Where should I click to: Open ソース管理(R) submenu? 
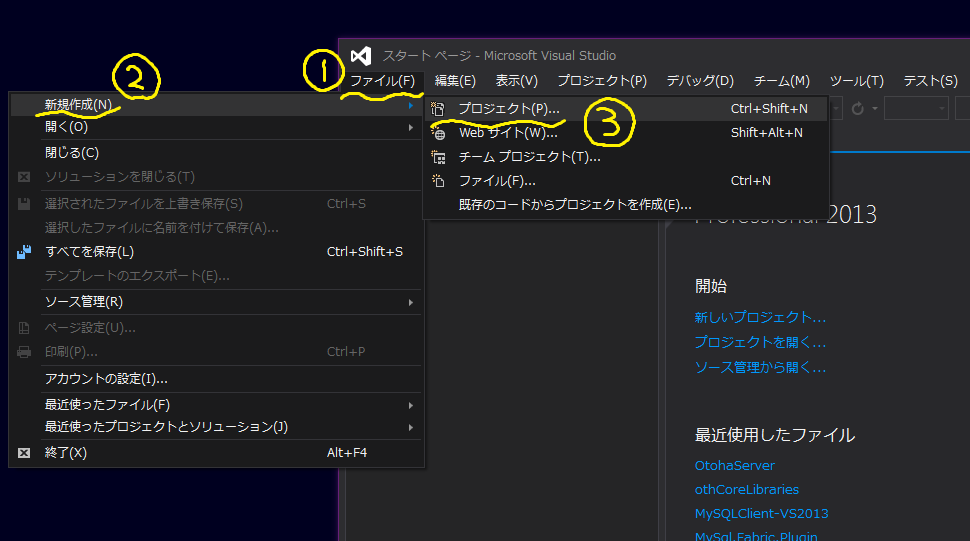coord(216,302)
